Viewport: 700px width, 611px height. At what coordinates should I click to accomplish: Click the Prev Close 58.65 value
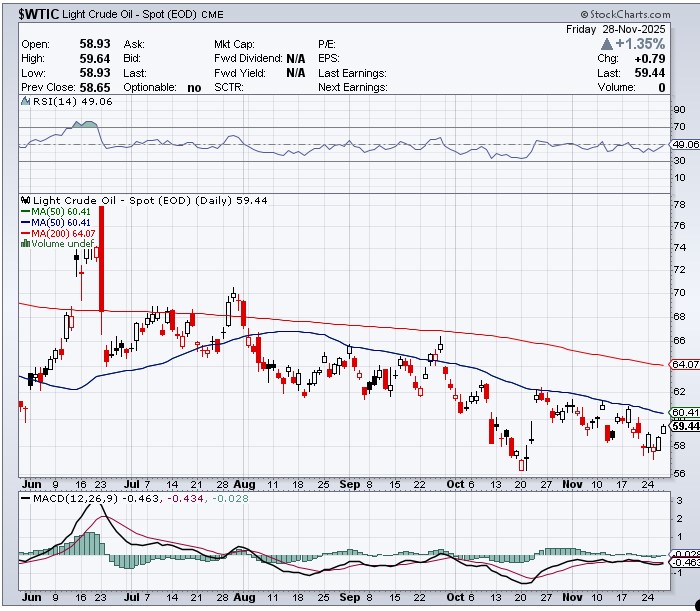coord(94,88)
